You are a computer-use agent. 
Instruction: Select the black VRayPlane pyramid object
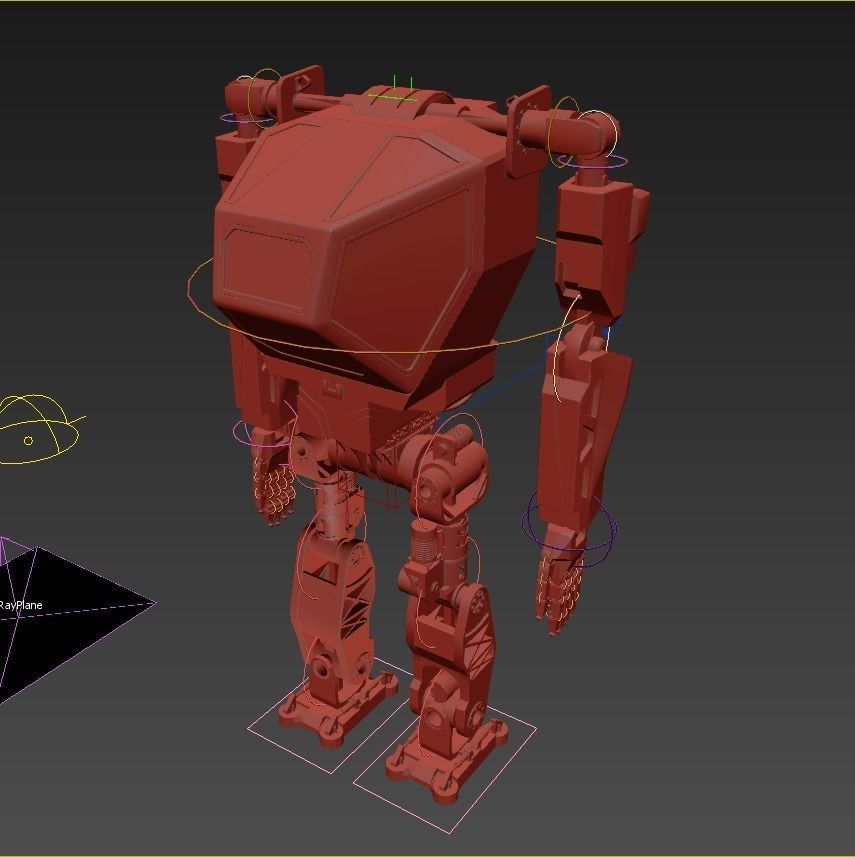tap(66, 612)
